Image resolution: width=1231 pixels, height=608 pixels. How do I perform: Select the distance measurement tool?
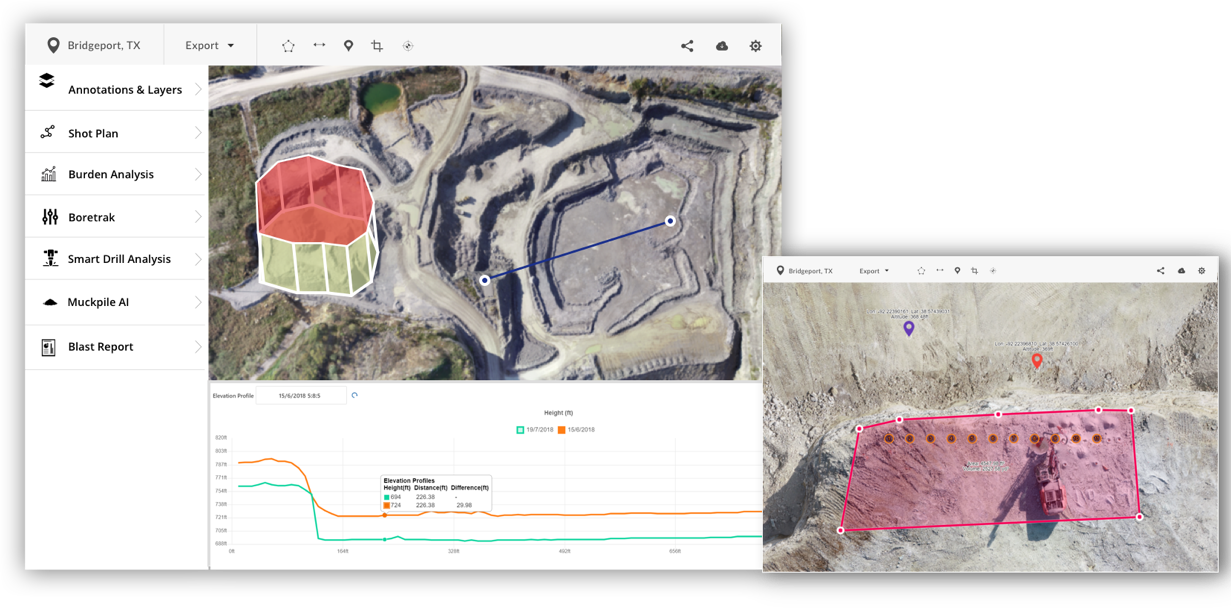coord(320,45)
